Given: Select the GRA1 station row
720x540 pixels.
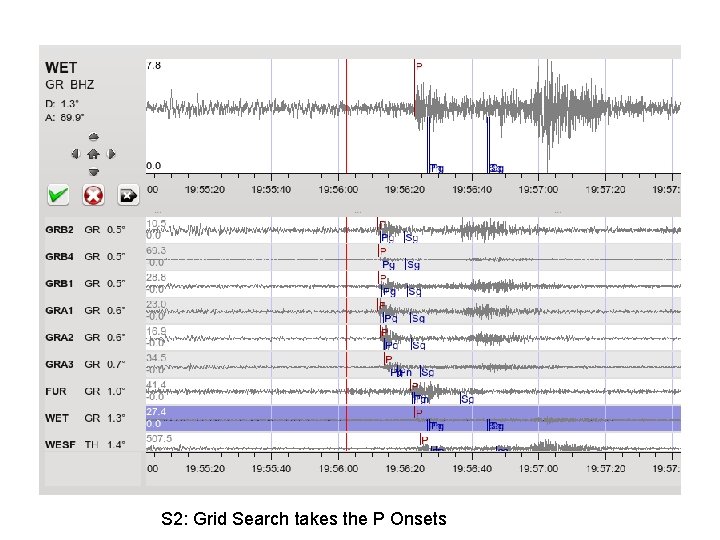Looking at the screenshot, I should click(x=363, y=310).
